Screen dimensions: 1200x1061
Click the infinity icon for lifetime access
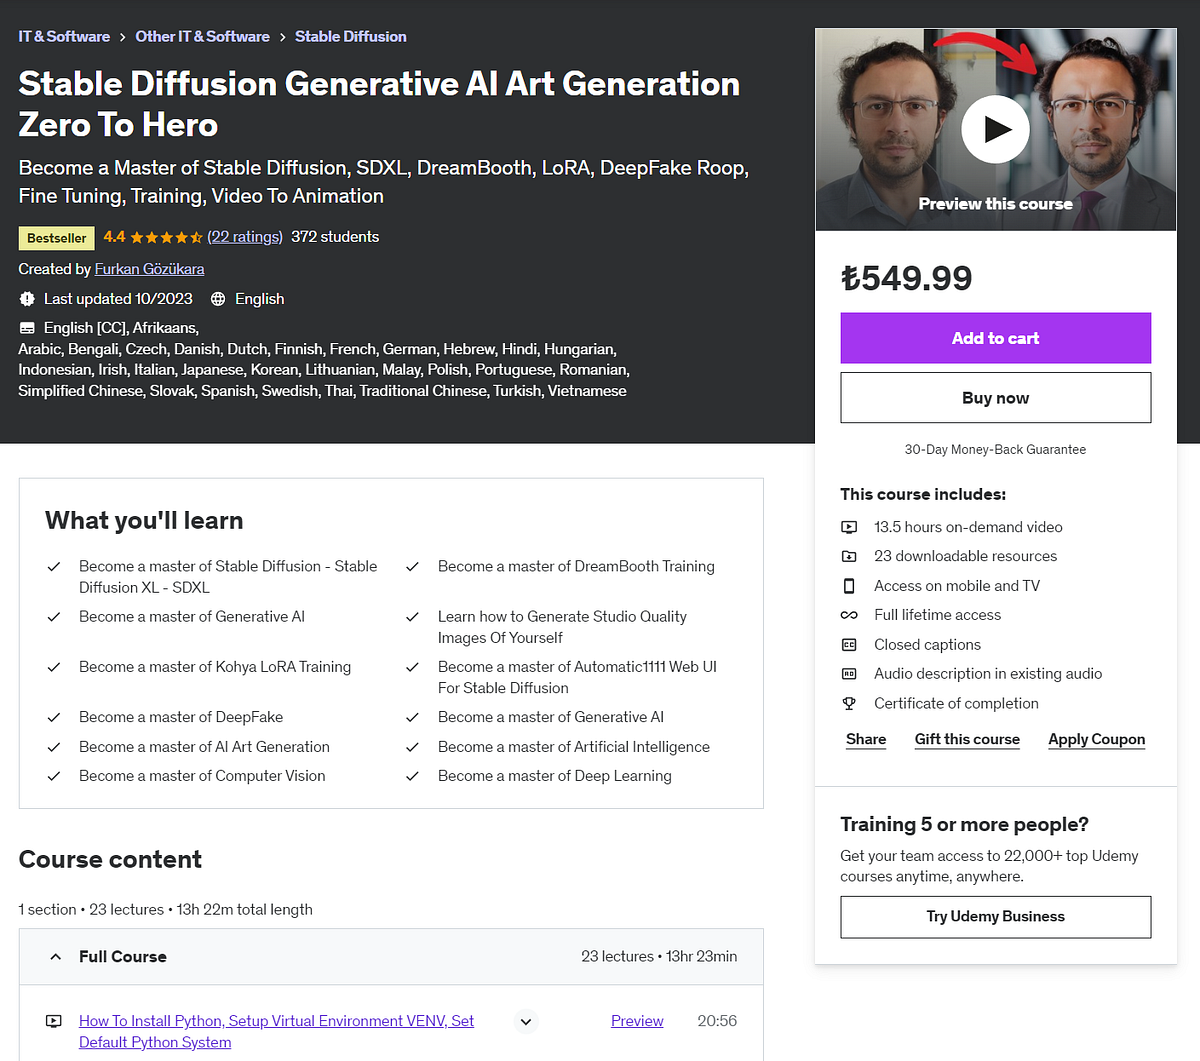point(849,615)
